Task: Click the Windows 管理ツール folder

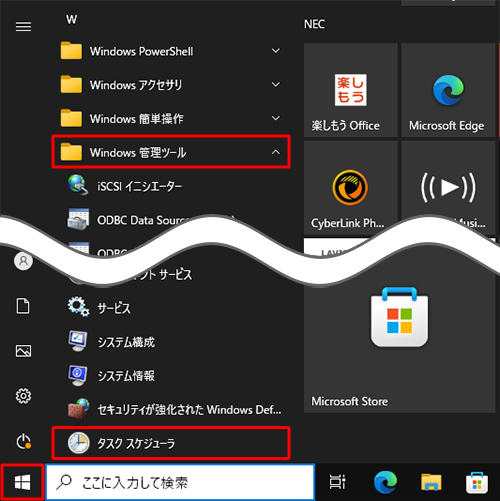Action: coord(171,152)
